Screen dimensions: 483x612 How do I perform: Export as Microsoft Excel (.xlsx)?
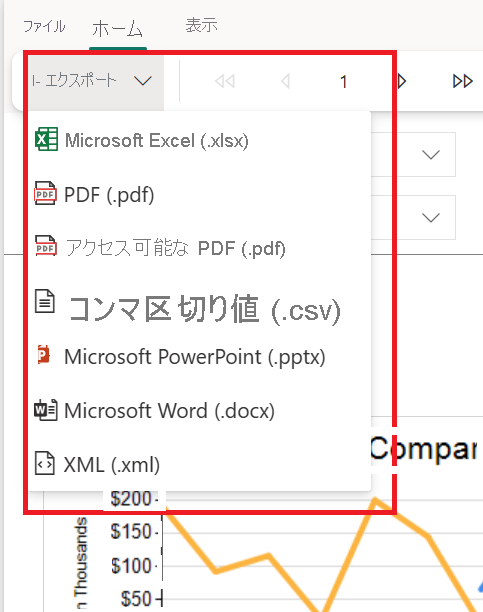coord(199,140)
